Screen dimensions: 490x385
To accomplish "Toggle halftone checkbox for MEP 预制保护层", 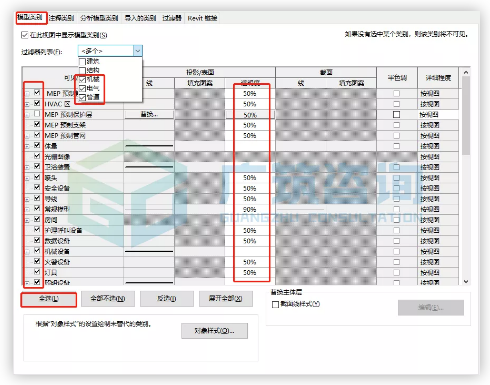I will 396,114.
